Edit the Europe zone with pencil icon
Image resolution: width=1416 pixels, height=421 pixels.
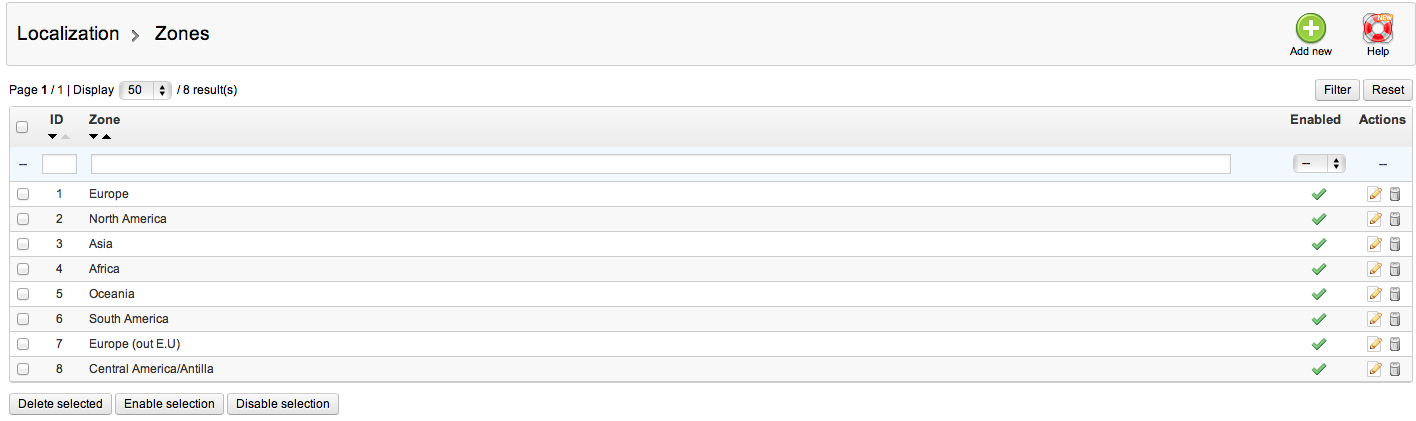tap(1374, 194)
